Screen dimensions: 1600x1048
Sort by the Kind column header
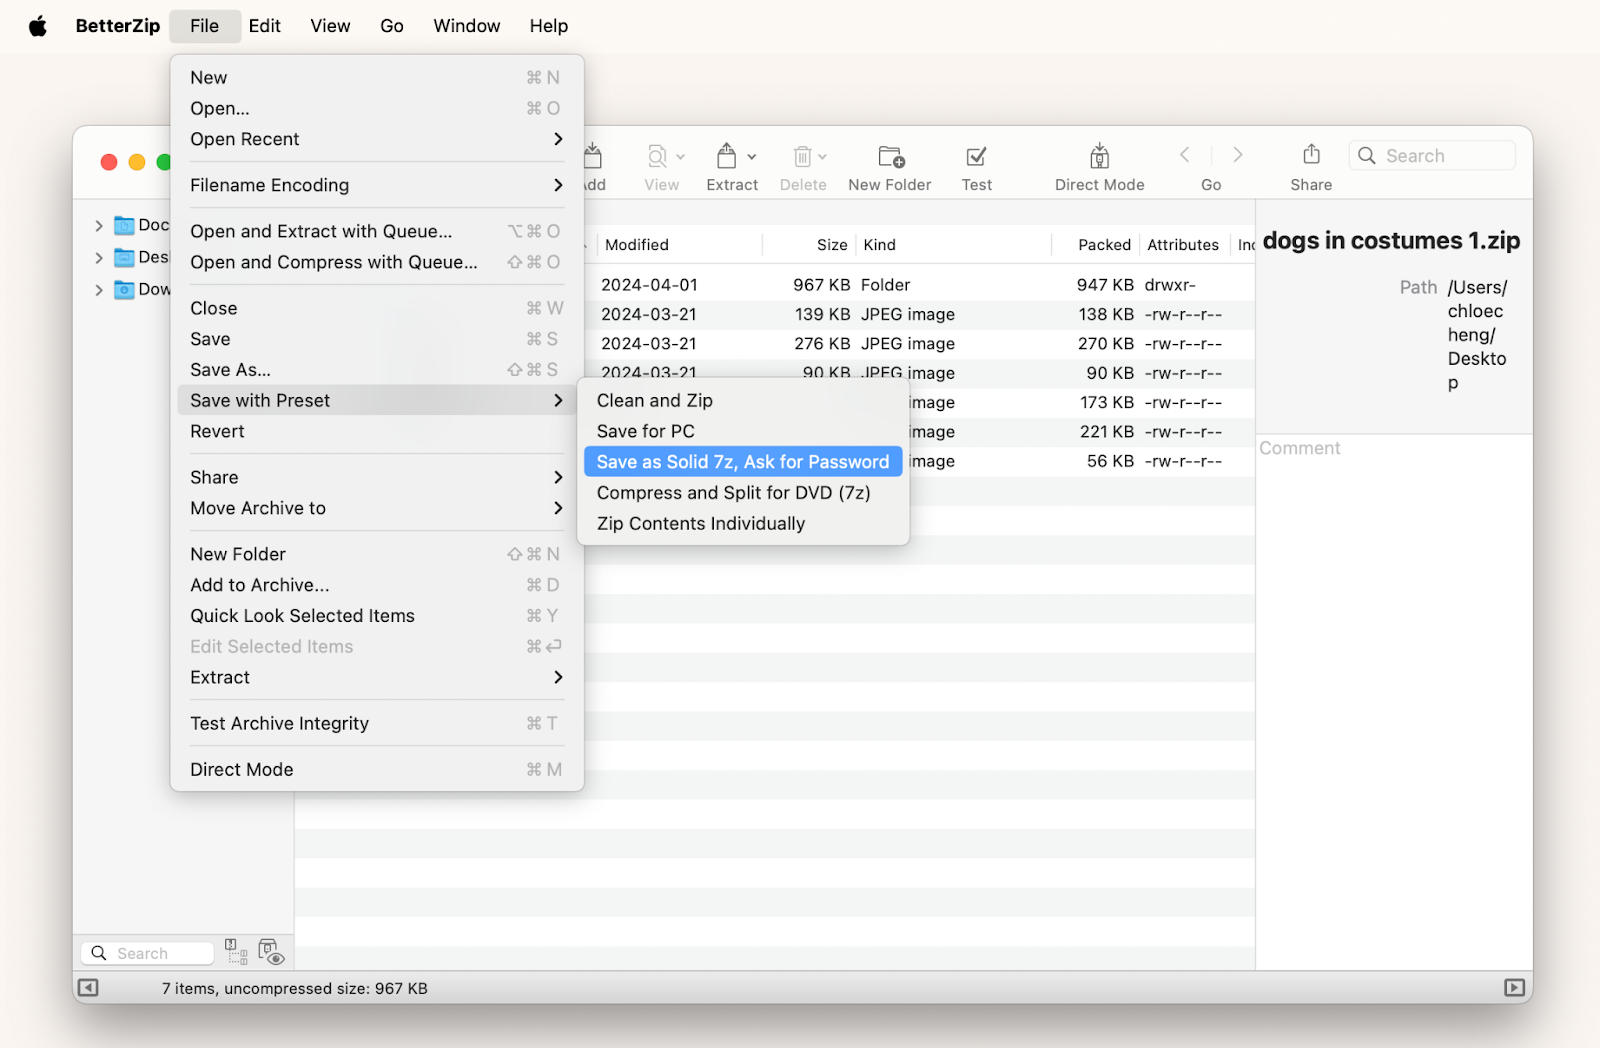953,245
